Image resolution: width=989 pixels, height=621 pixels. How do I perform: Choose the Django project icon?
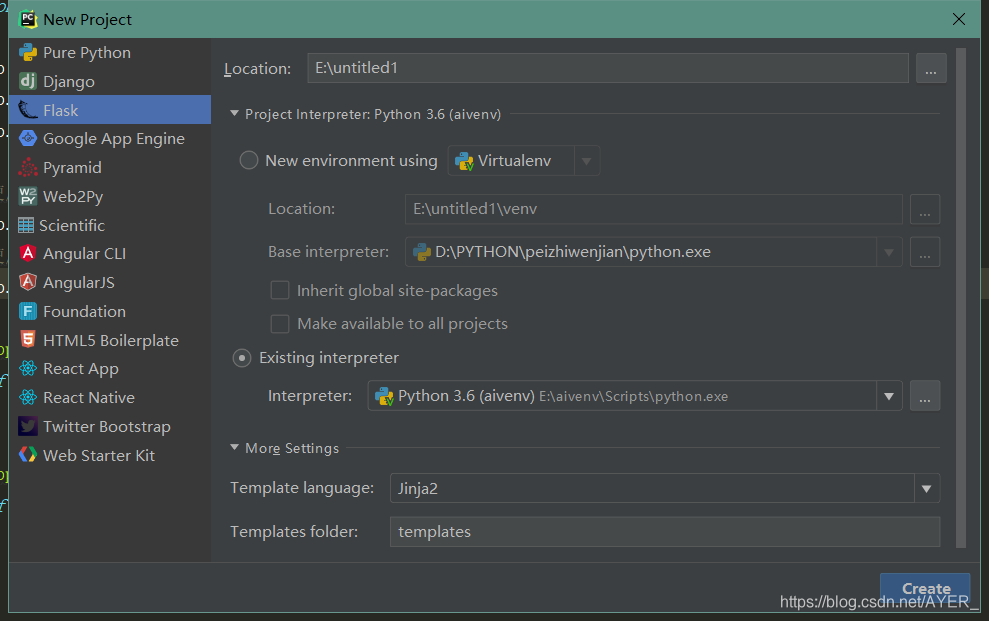coord(28,81)
